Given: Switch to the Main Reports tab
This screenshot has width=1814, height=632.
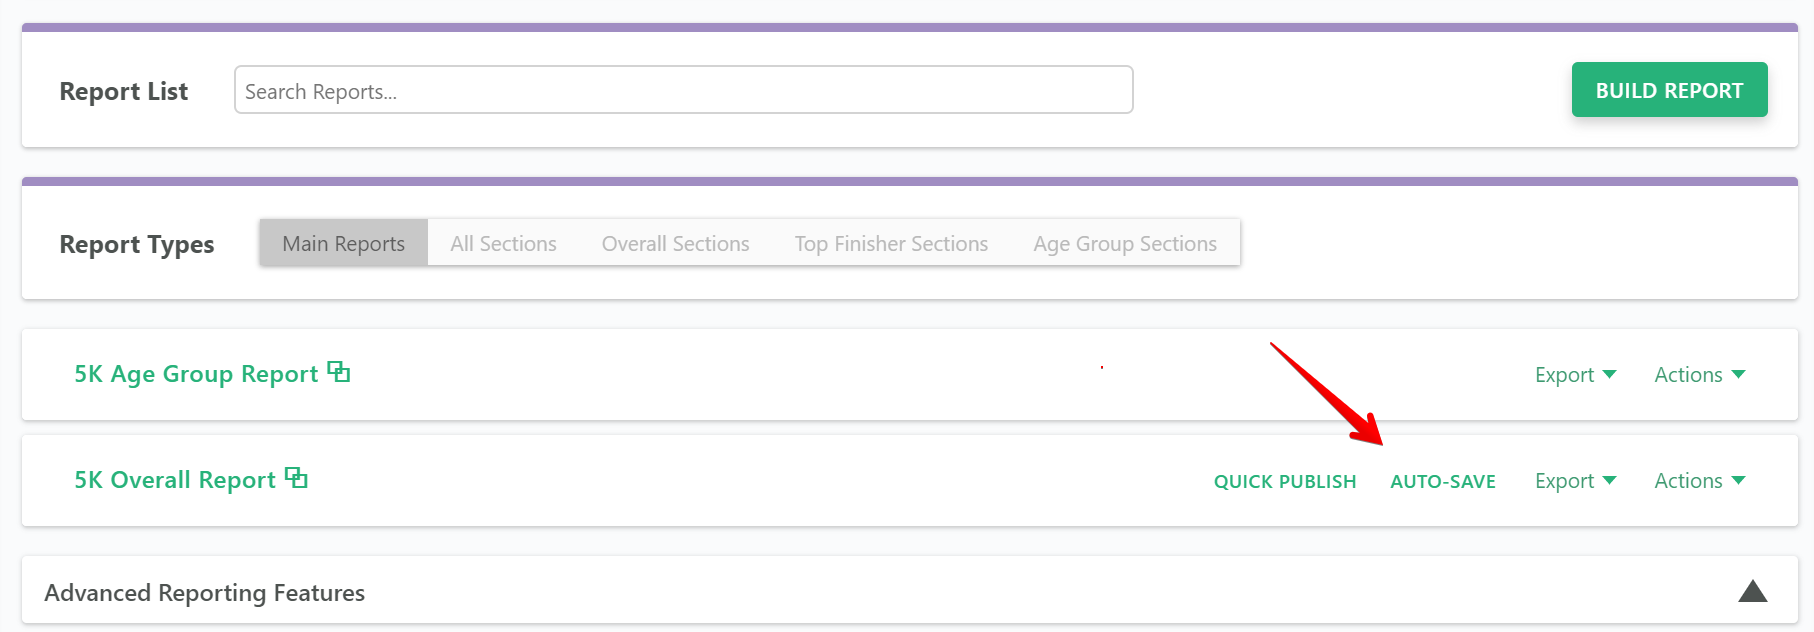Looking at the screenshot, I should point(343,242).
